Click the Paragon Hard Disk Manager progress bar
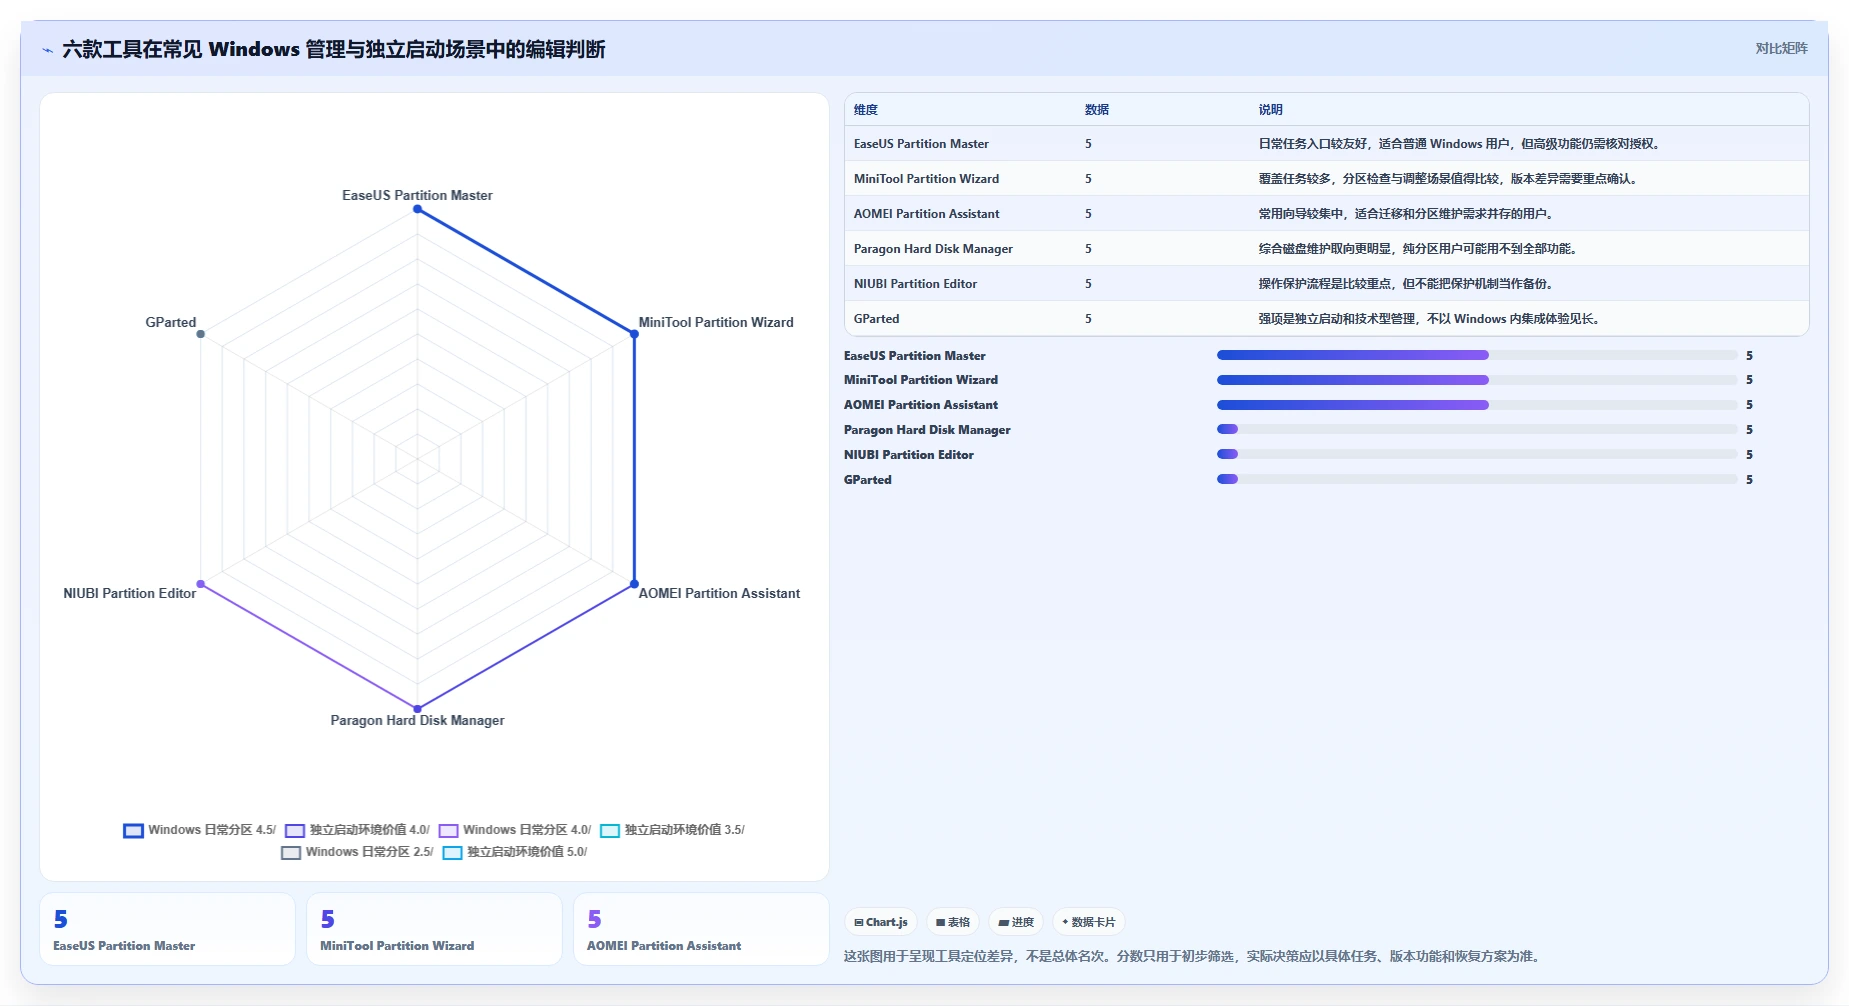 [1477, 429]
